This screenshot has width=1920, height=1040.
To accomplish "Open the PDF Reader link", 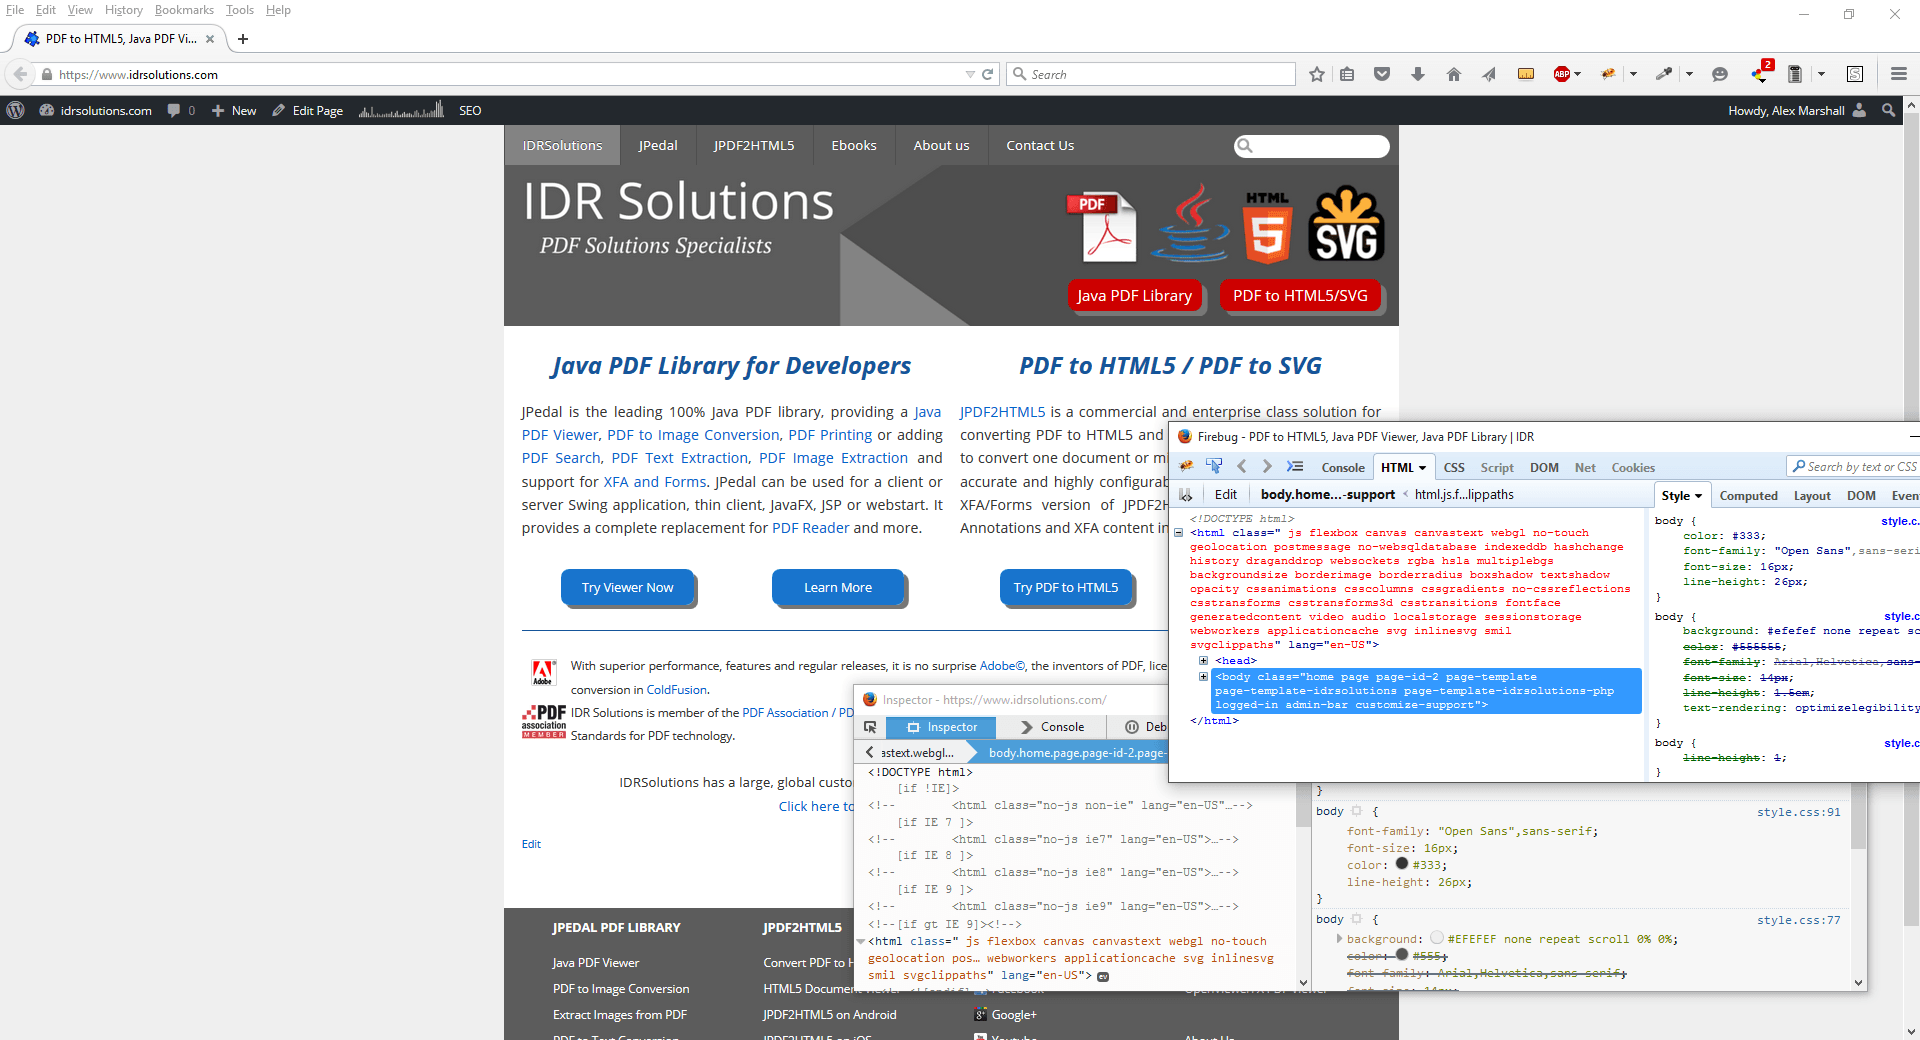I will [x=810, y=528].
